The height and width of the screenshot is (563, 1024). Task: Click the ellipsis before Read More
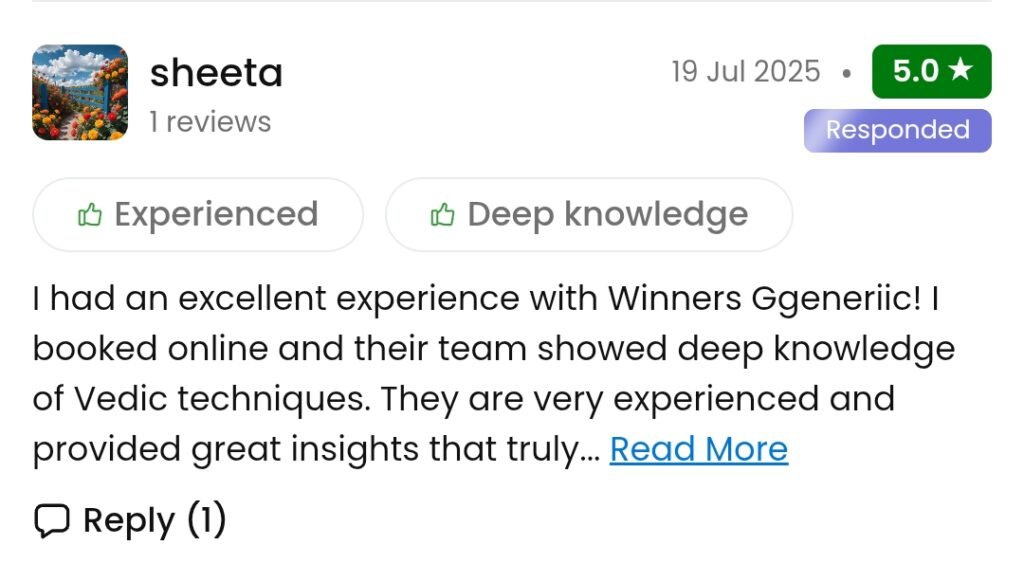(590, 452)
